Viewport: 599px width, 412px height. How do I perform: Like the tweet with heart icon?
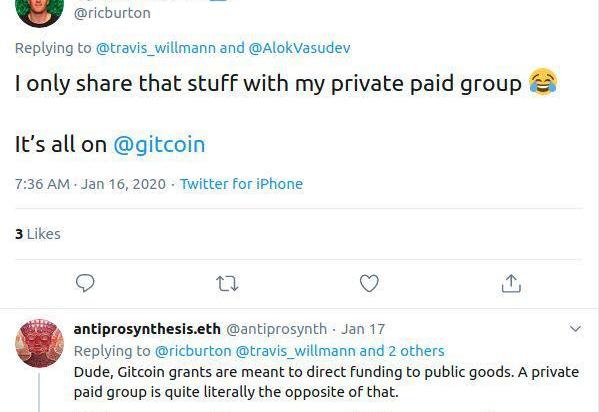click(x=369, y=283)
